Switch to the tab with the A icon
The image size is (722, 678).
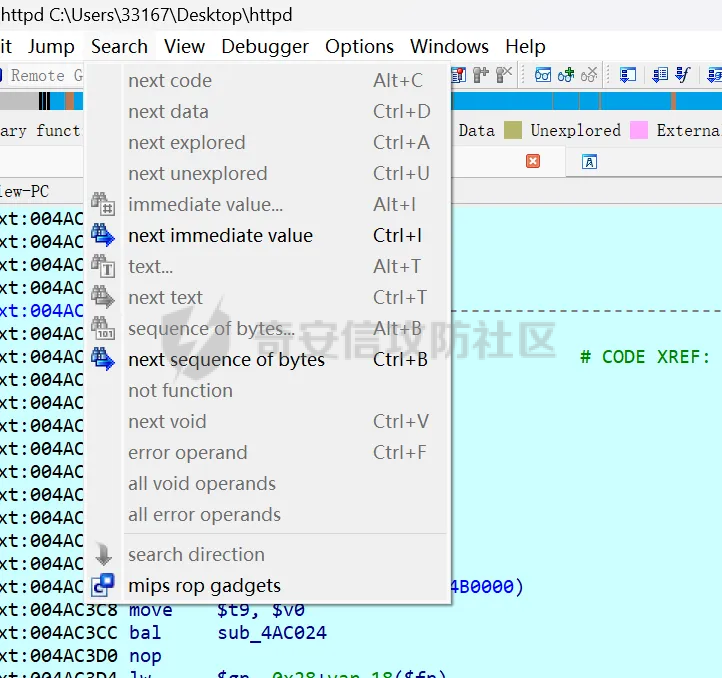coord(589,162)
